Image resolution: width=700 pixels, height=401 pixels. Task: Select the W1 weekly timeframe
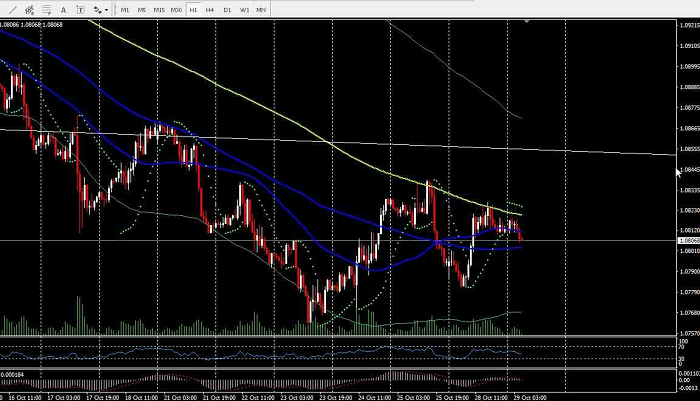[x=243, y=9]
